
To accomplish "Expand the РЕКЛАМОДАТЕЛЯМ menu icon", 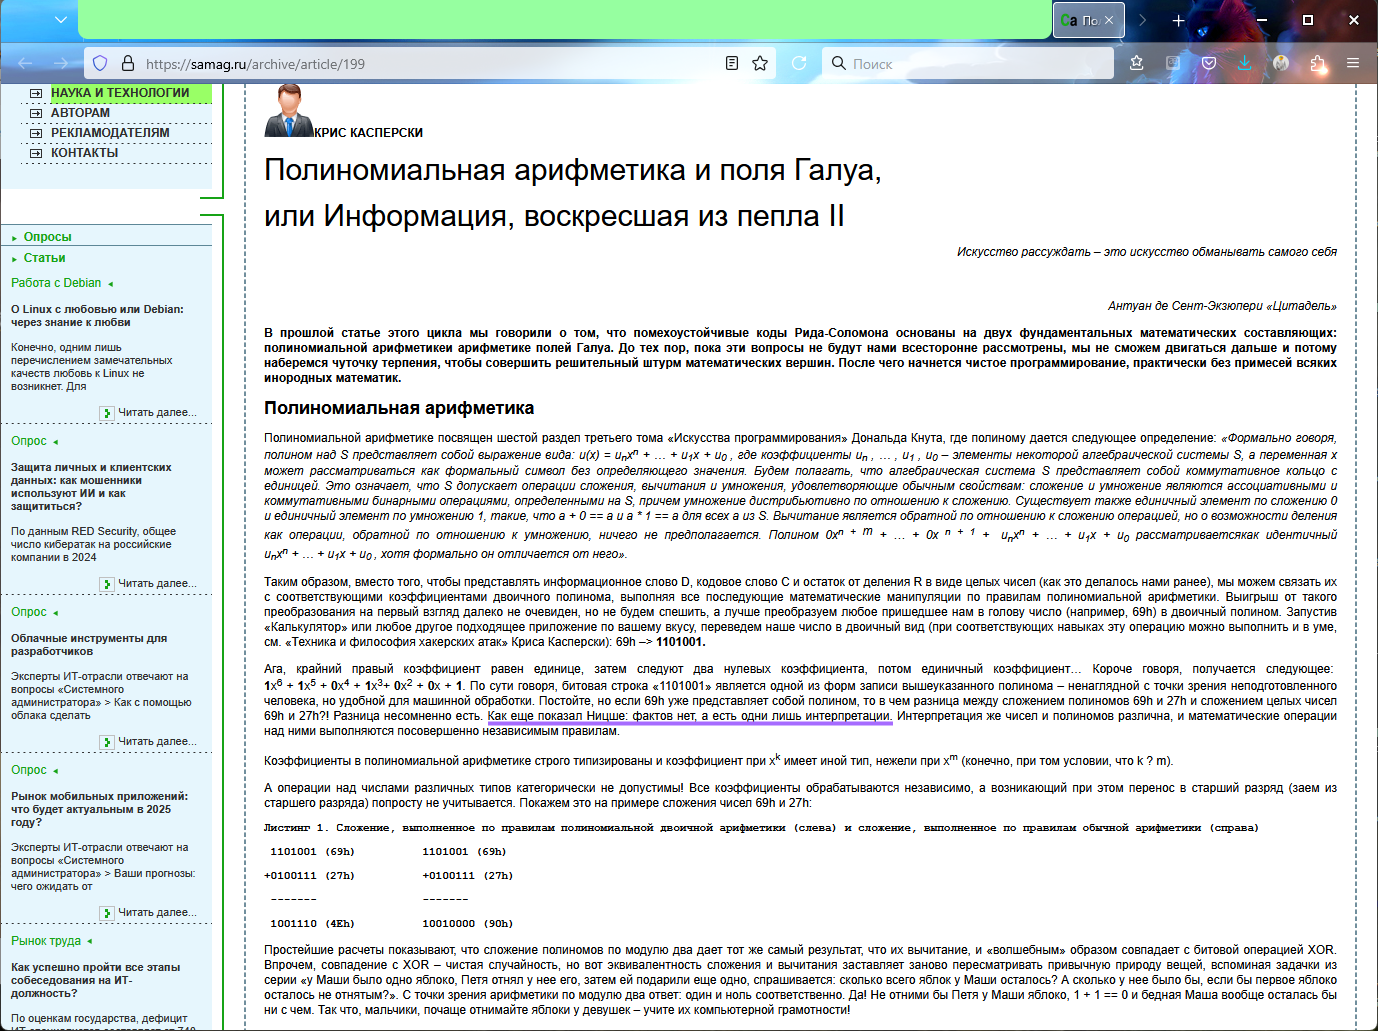I will (36, 133).
